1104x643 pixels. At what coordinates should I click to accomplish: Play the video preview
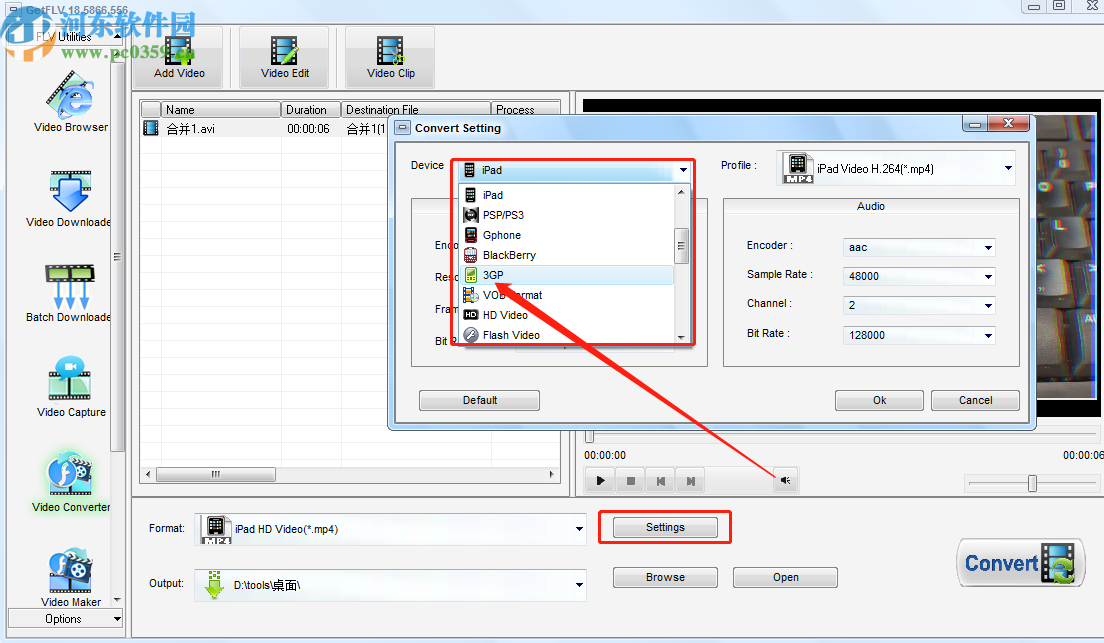coord(600,481)
